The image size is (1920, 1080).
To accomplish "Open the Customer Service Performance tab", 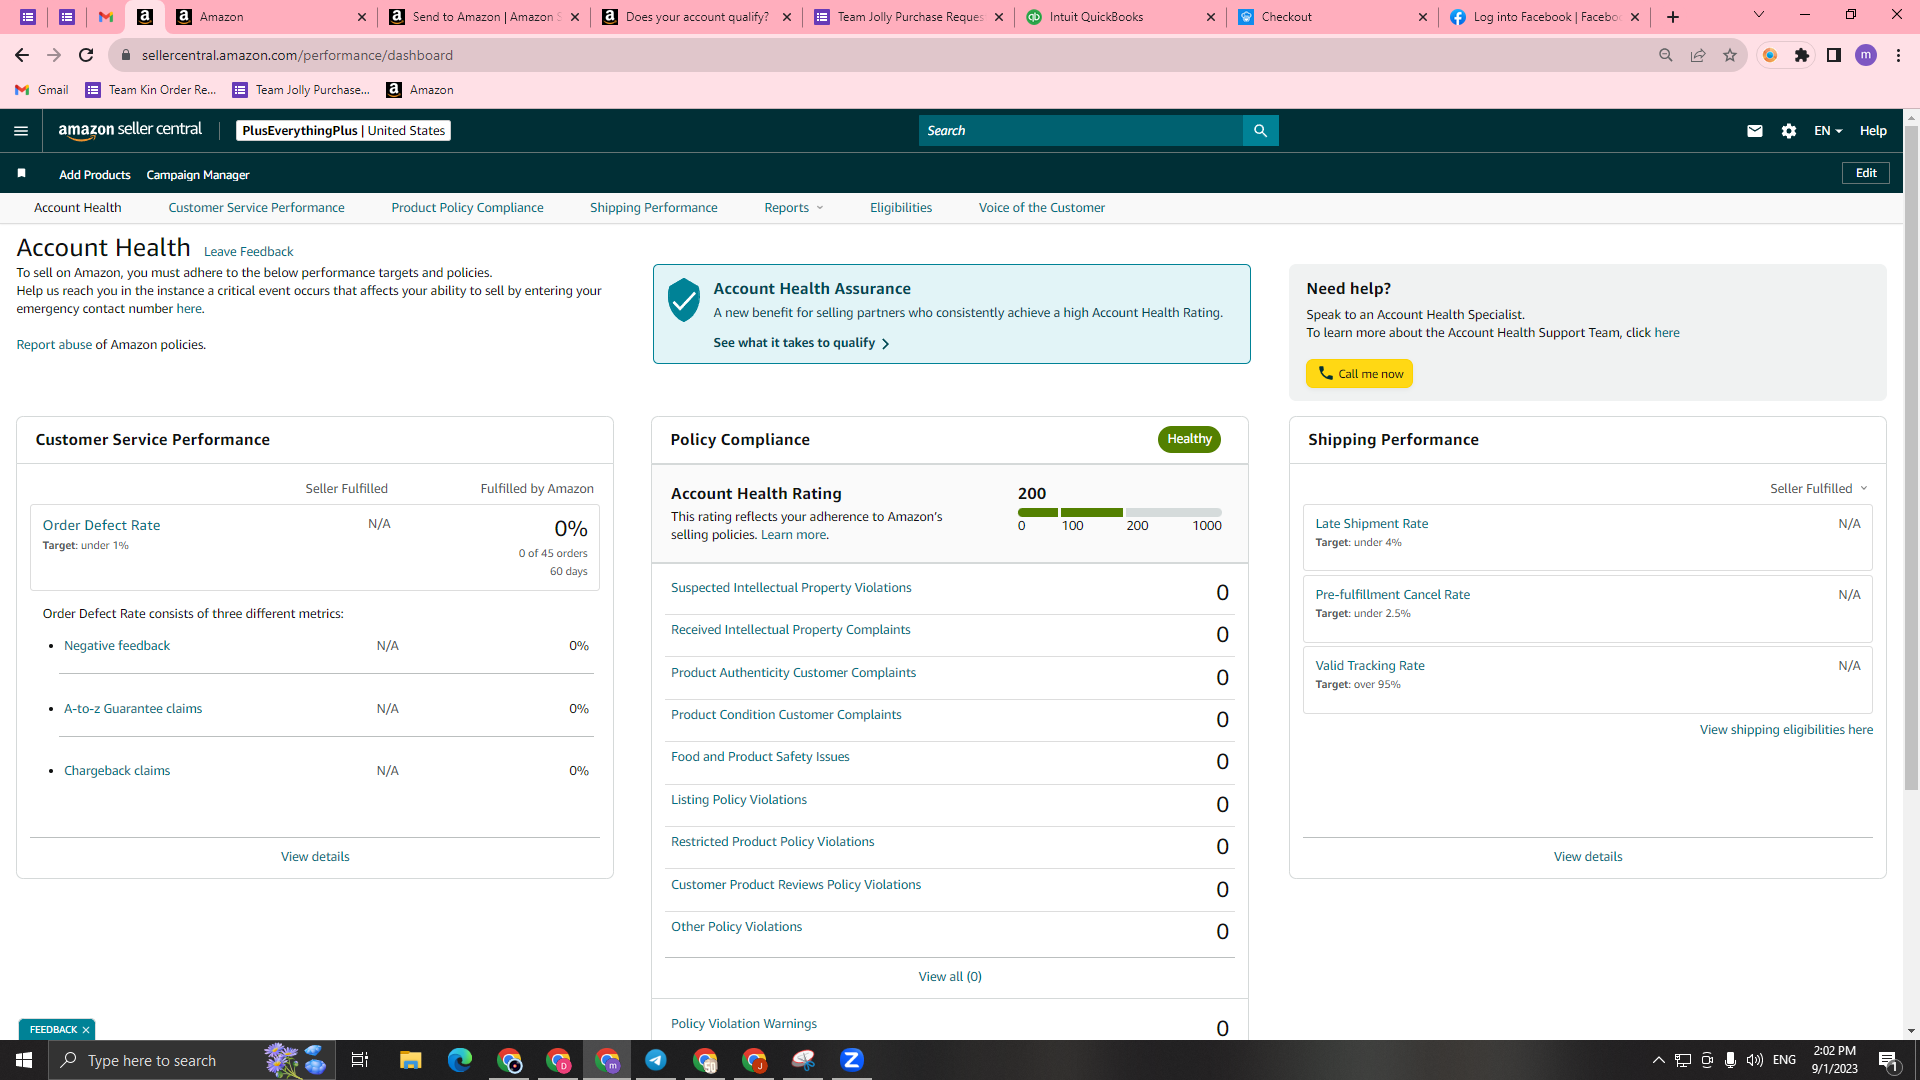I will pyautogui.click(x=256, y=208).
